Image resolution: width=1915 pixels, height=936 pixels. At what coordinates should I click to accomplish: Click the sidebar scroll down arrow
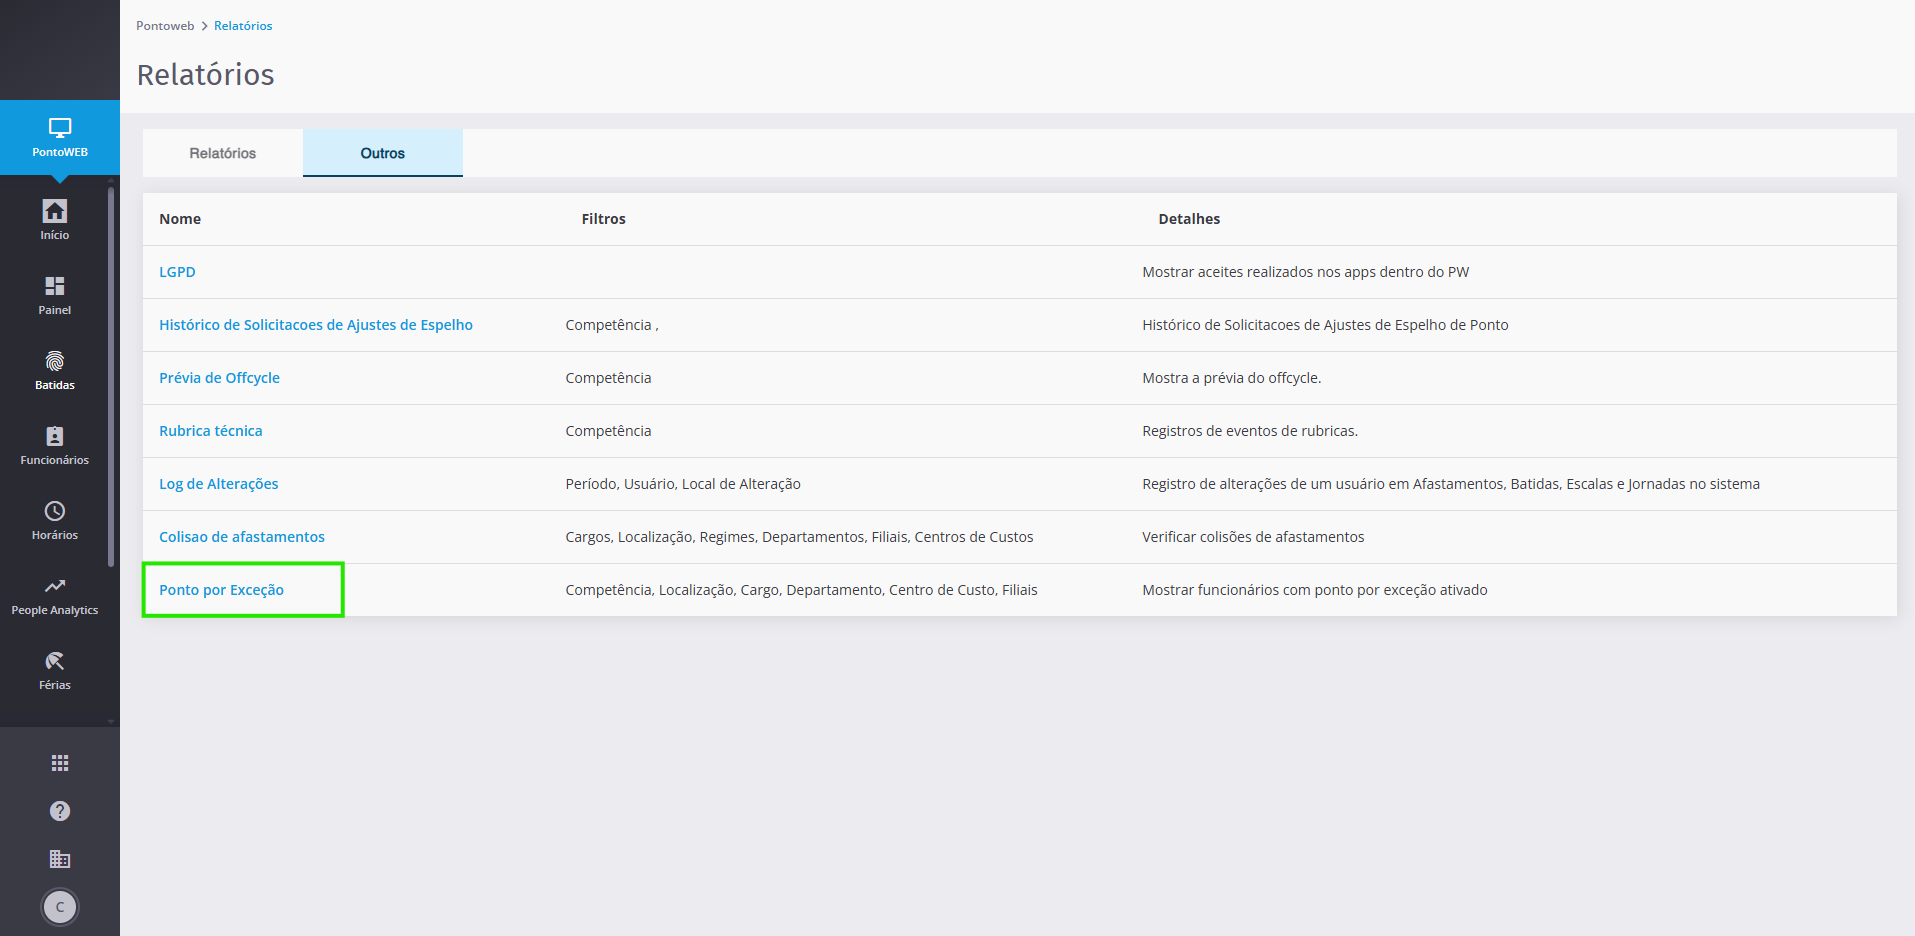coord(111,721)
